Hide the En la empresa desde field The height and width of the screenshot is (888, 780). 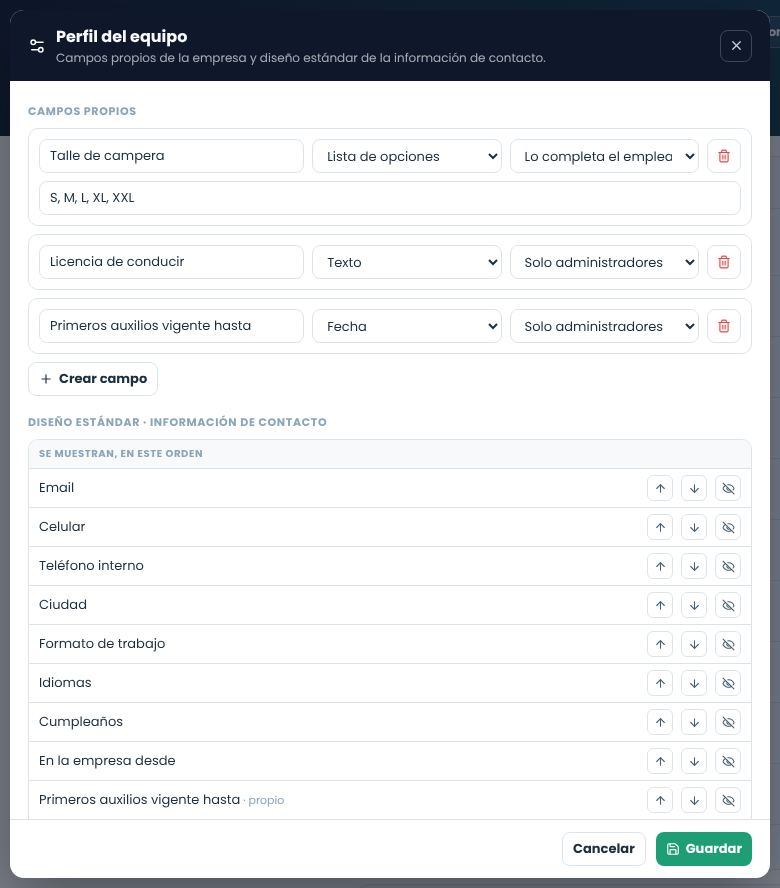pos(728,762)
